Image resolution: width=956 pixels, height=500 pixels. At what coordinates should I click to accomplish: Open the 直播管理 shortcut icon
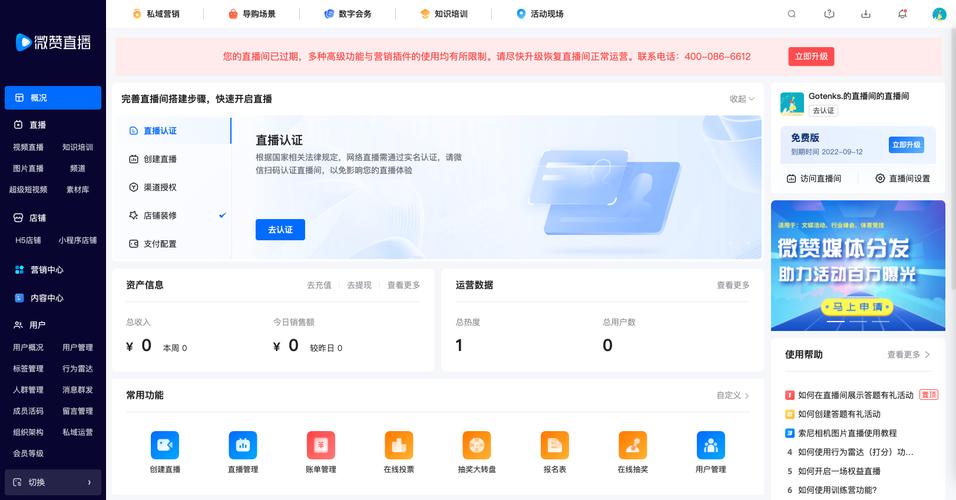(243, 445)
